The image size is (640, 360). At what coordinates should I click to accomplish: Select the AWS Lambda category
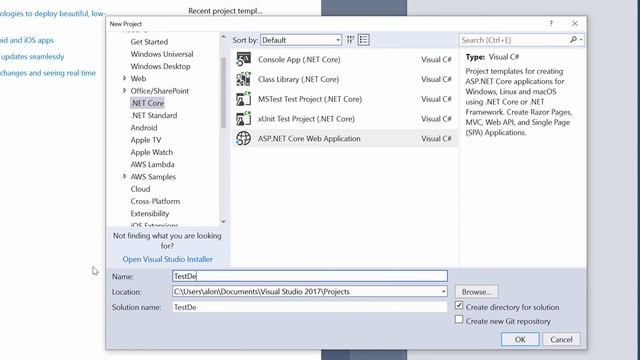click(152, 164)
